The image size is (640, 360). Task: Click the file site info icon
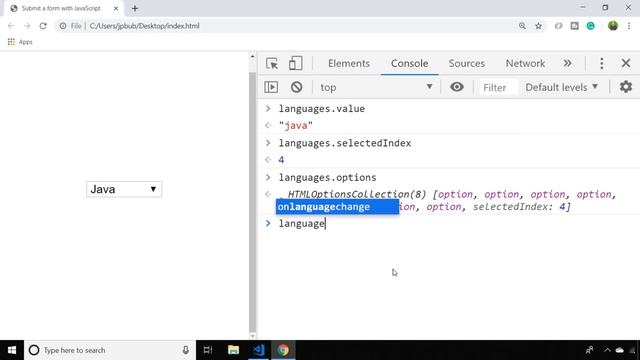pos(62,26)
